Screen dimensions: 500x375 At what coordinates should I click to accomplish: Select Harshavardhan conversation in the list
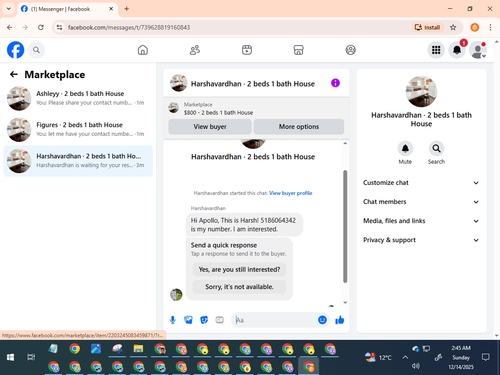[78, 161]
